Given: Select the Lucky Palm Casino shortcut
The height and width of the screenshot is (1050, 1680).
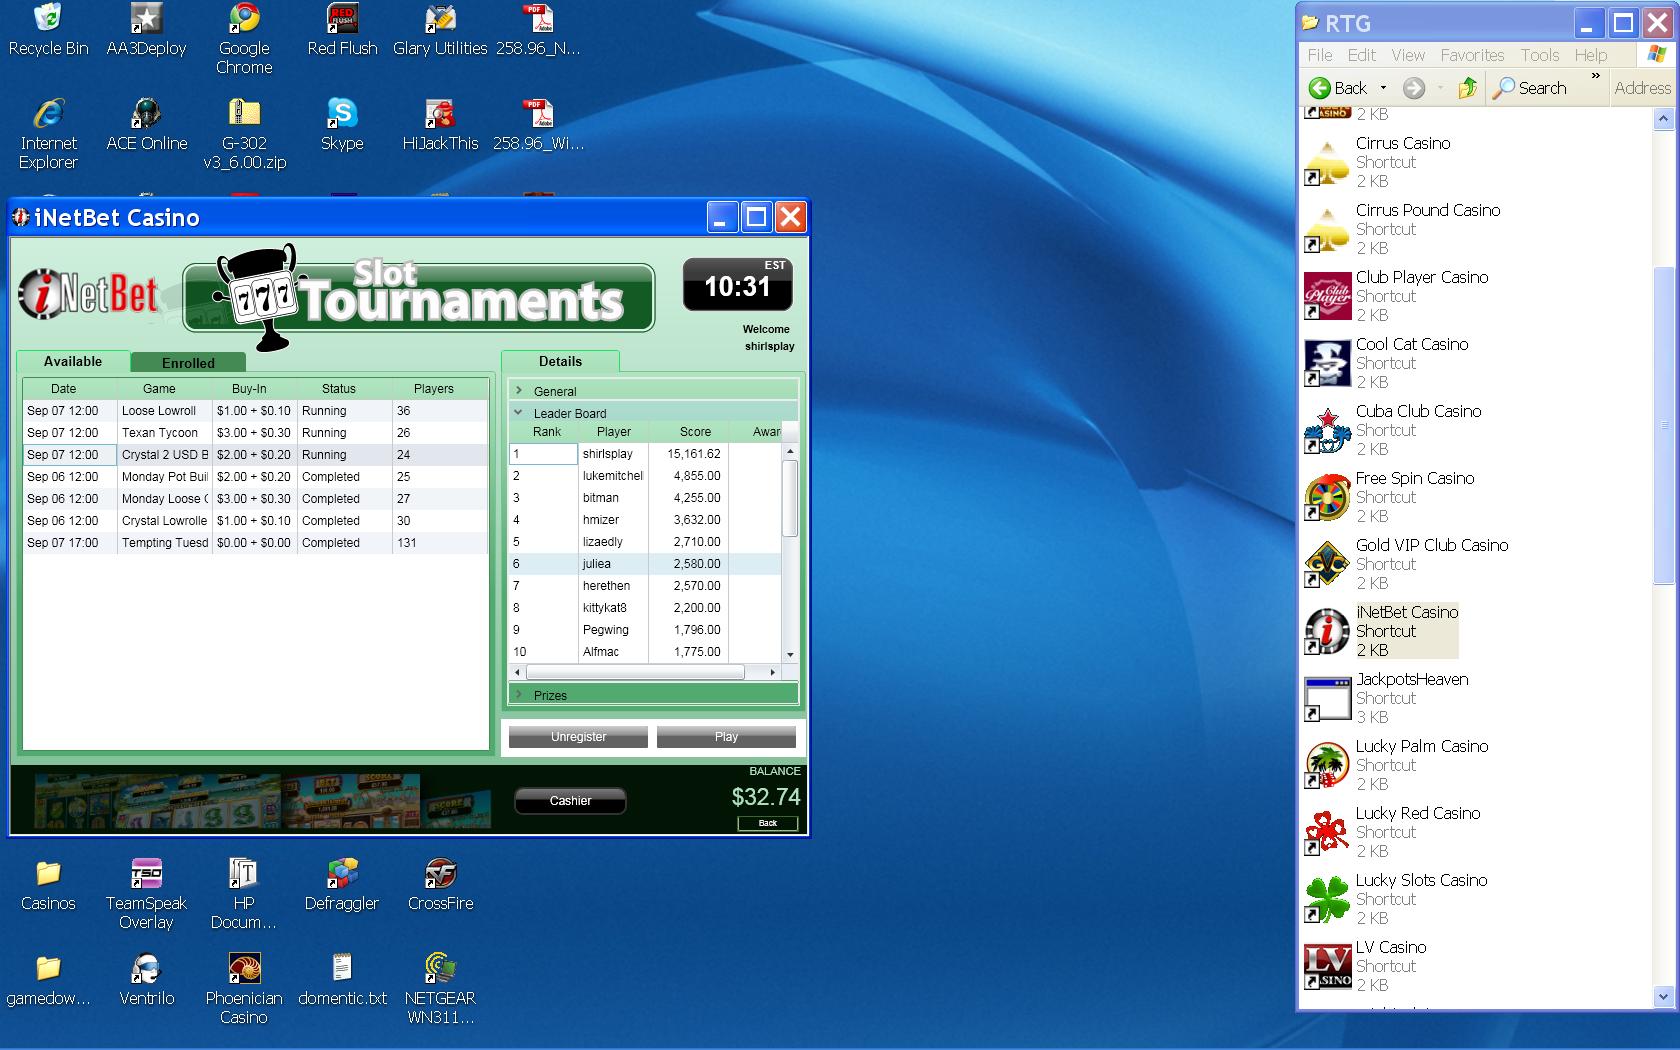Looking at the screenshot, I should coord(1397,765).
